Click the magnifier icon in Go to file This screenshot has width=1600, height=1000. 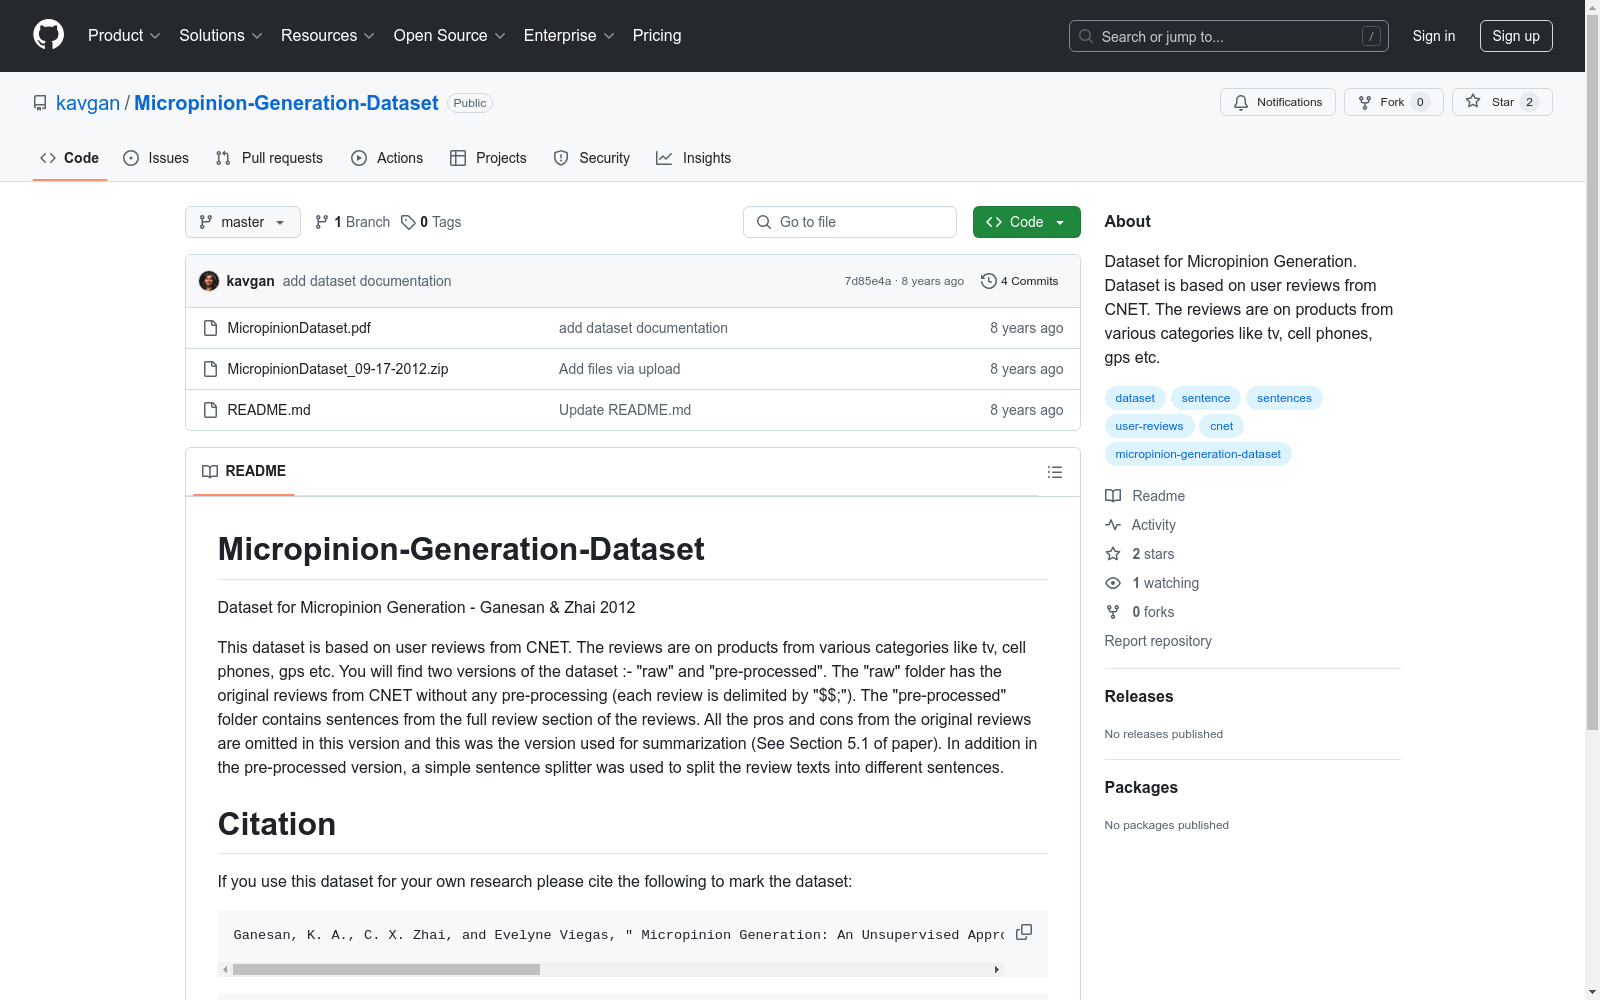click(x=764, y=222)
